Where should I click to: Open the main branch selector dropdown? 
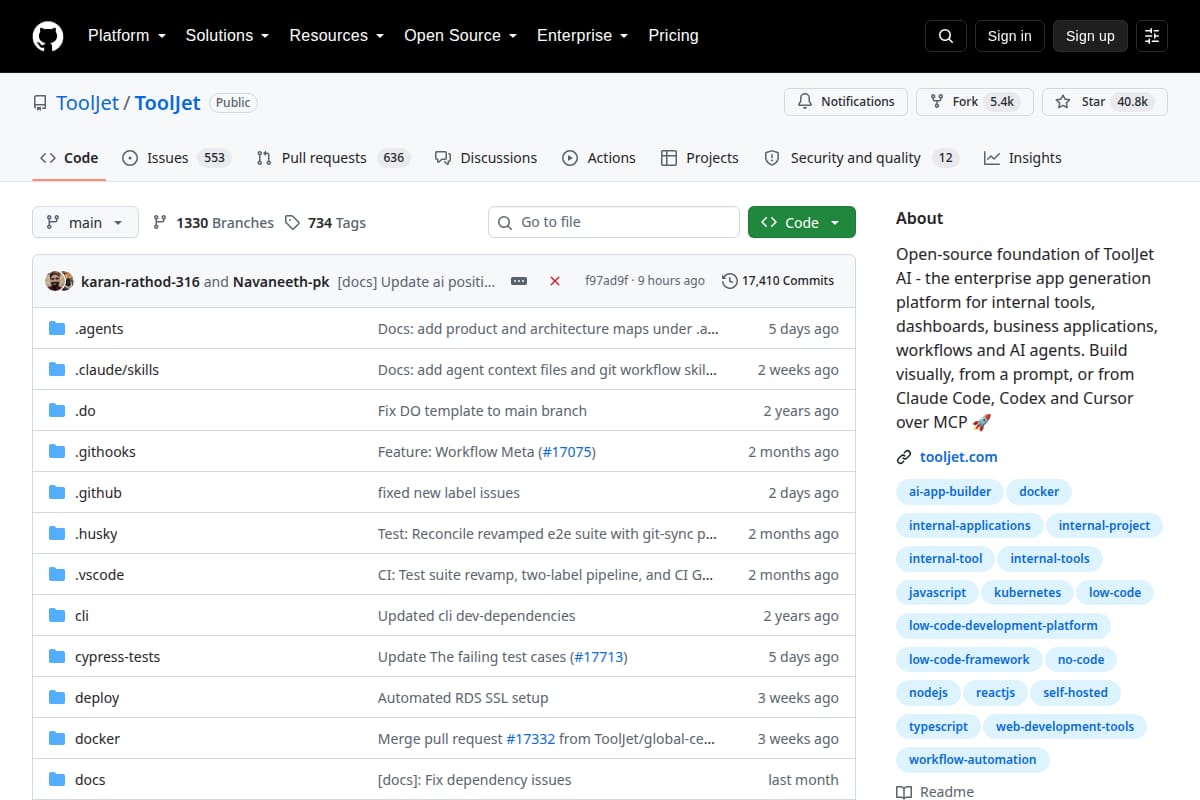pyautogui.click(x=85, y=223)
